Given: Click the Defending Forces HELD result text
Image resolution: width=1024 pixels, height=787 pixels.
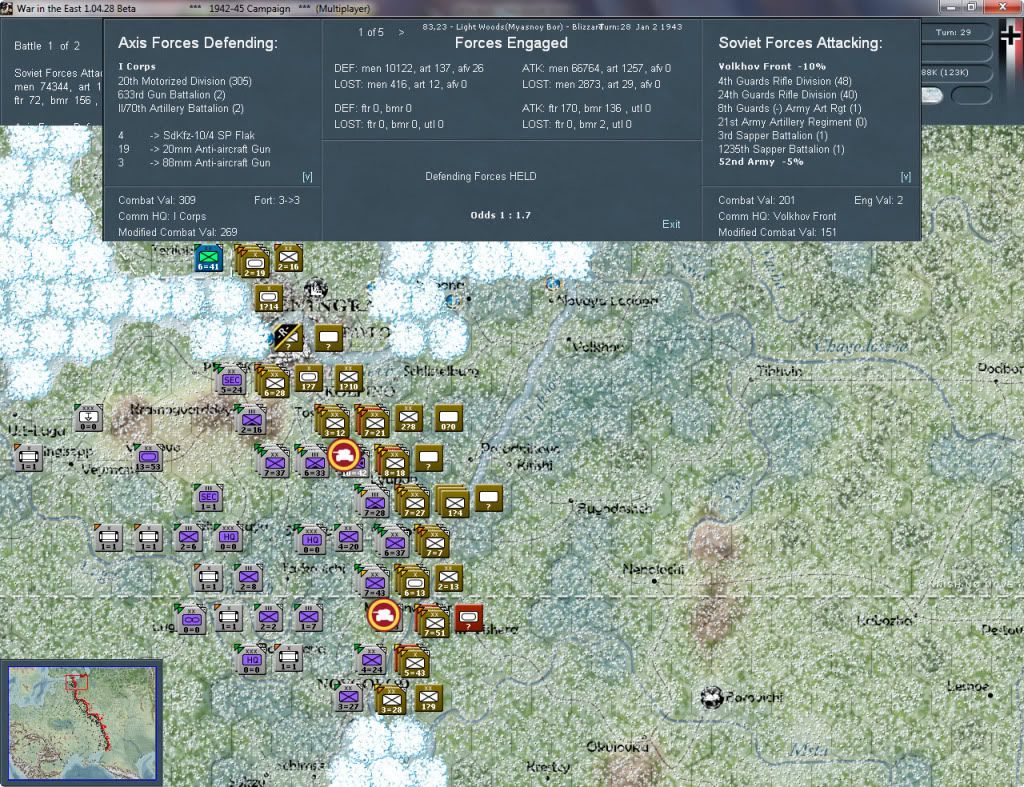Looking at the screenshot, I should 481,176.
